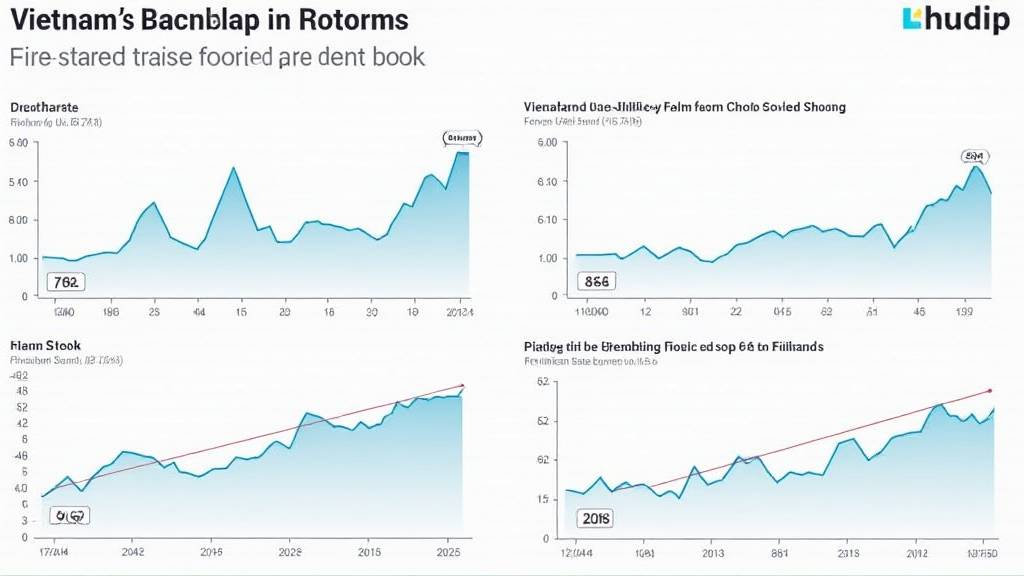Open the Dreotharste chart title
1024x576 pixels.
coord(44,106)
